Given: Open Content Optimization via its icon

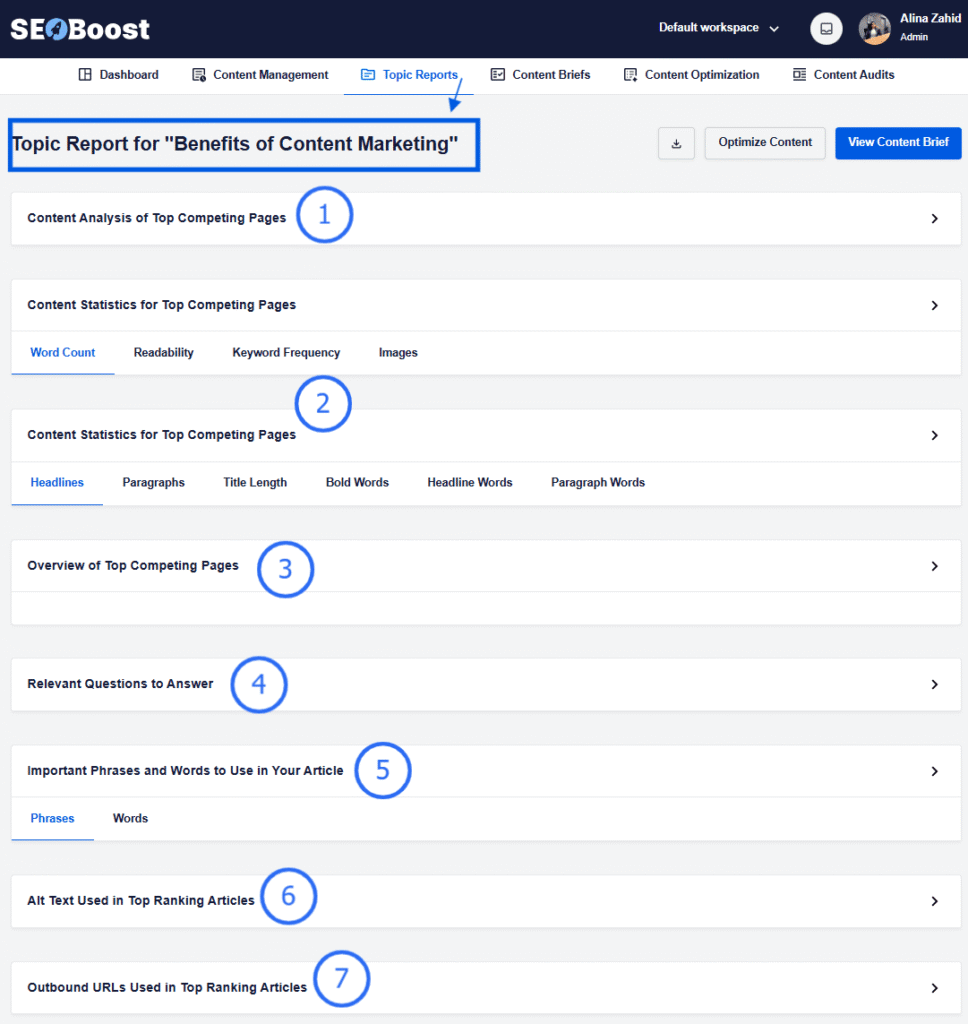Looking at the screenshot, I should coord(628,74).
